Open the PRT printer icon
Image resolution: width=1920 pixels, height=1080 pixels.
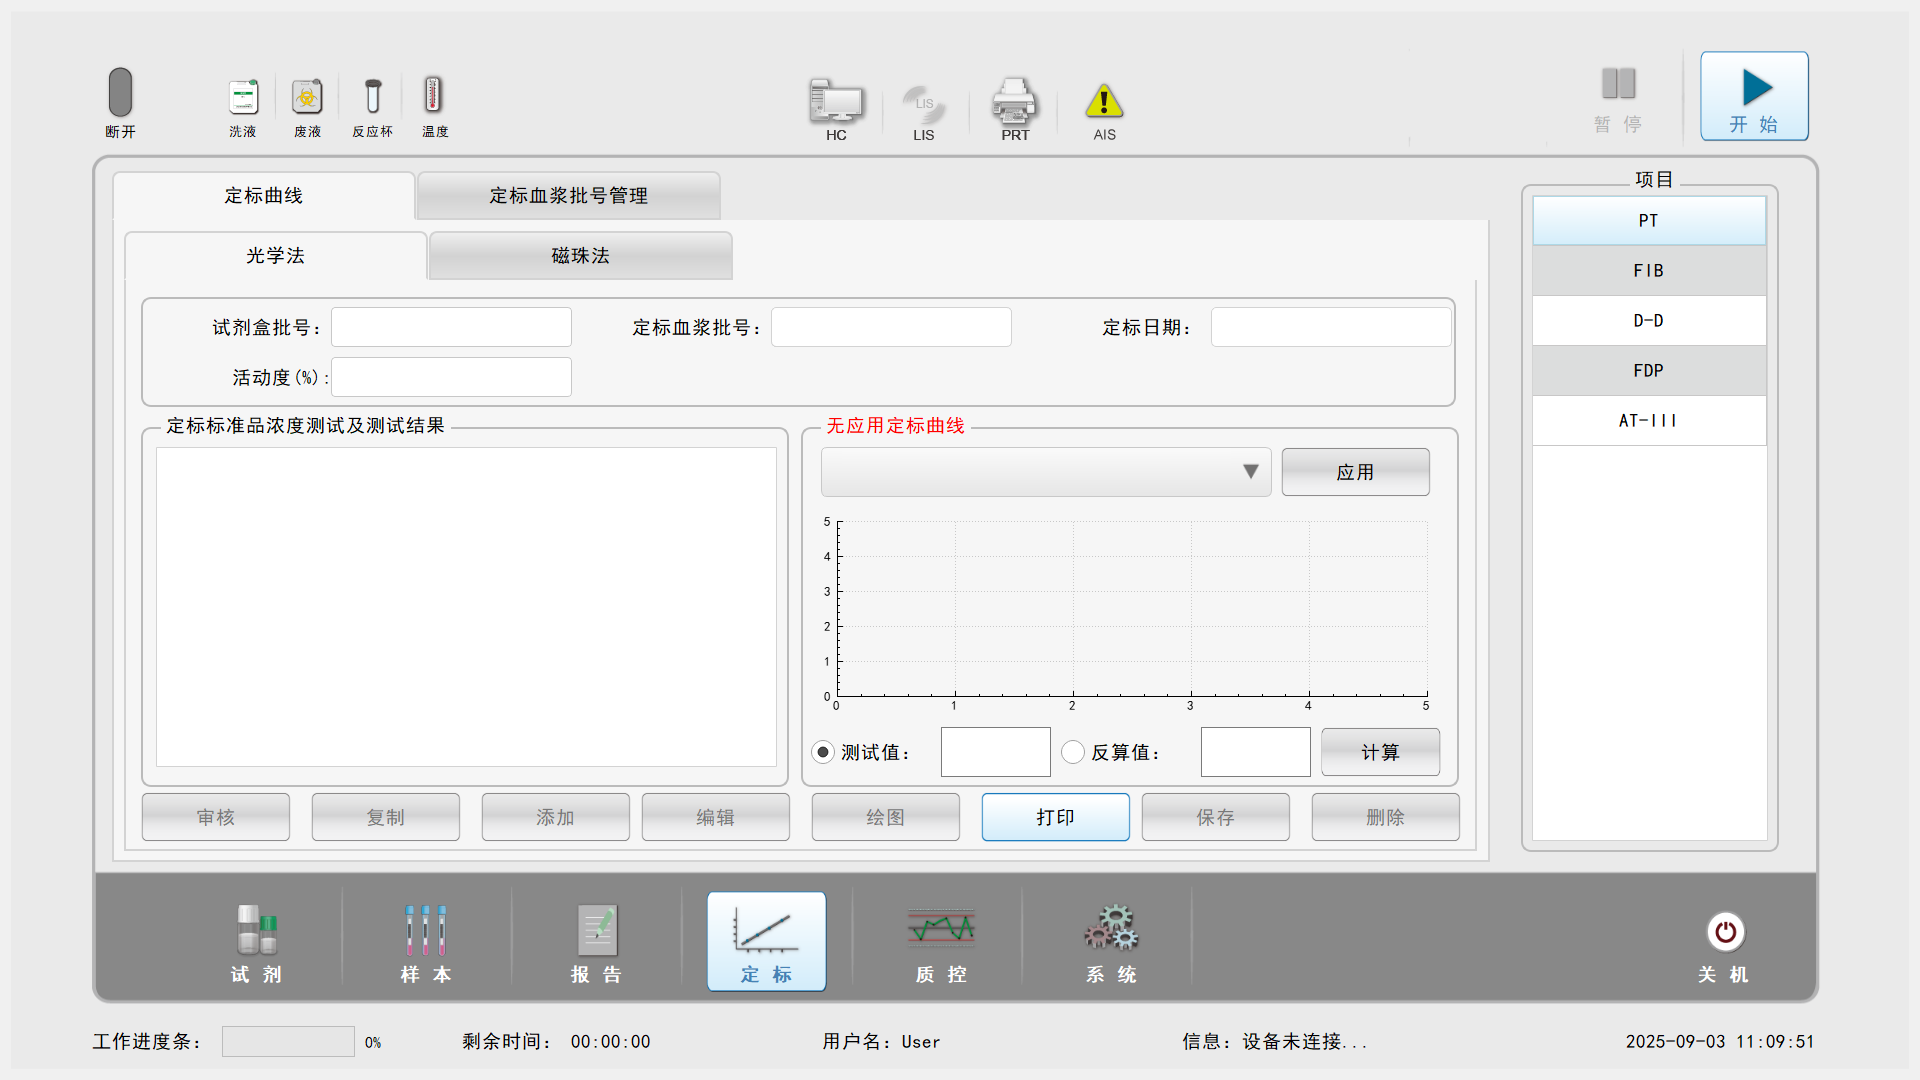[1015, 101]
